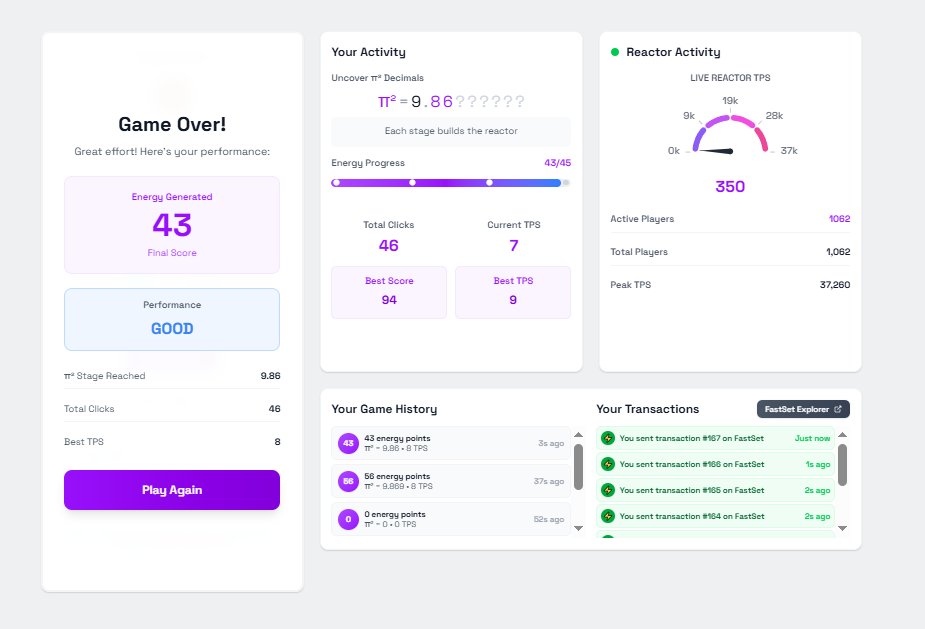Click the external link icon in FastSet Explorer
This screenshot has height=629, width=925.
point(838,409)
